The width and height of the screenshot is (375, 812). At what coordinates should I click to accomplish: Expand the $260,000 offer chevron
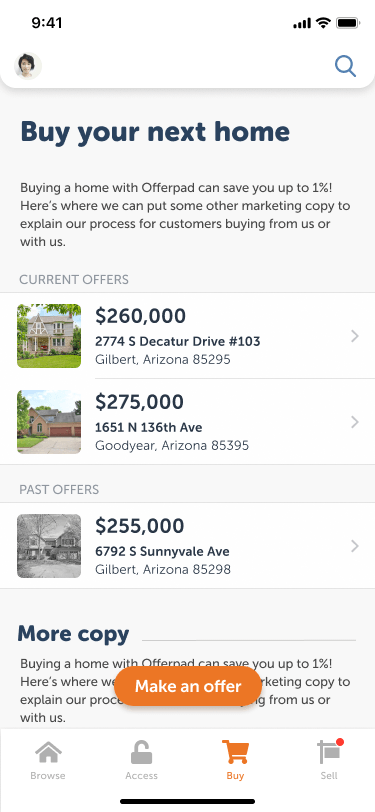[355, 336]
